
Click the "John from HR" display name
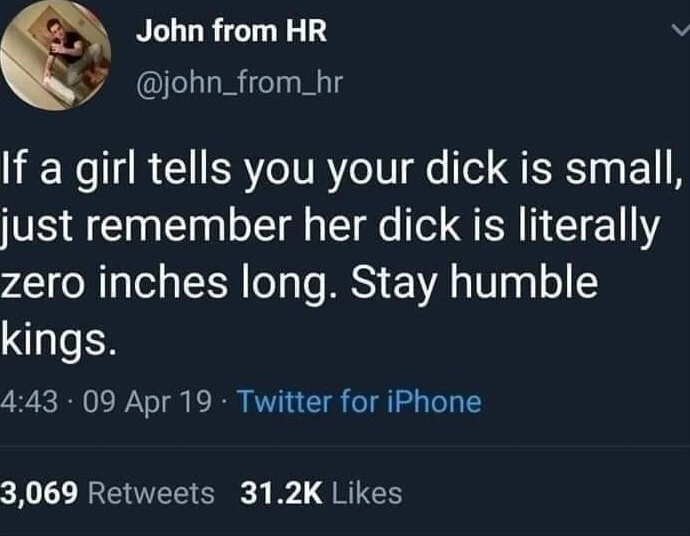231,31
